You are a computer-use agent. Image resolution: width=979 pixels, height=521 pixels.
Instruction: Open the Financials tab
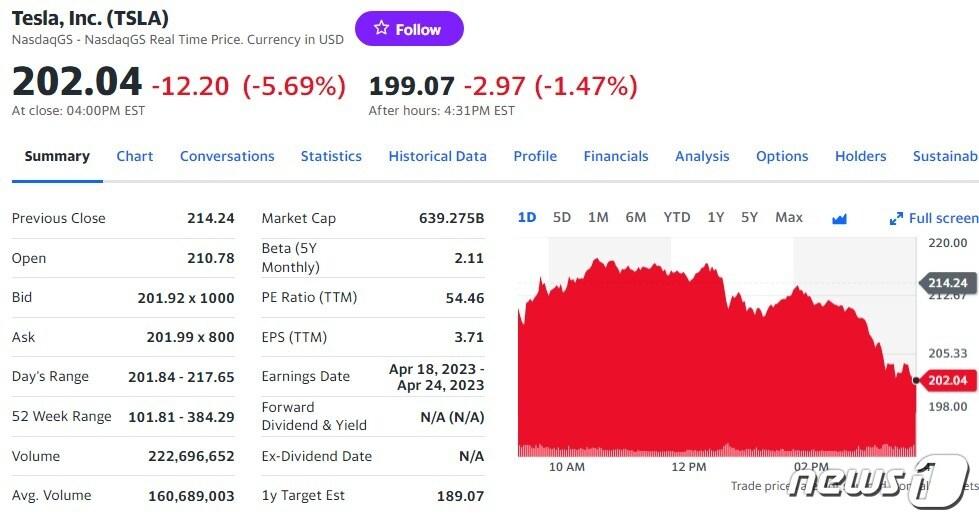pyautogui.click(x=616, y=156)
